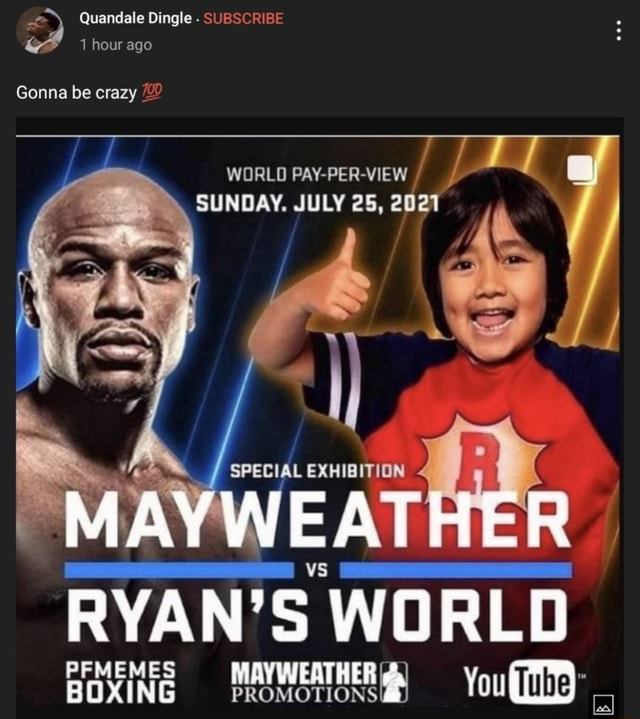The height and width of the screenshot is (719, 640).
Task: Open the post's three-dot options menu
Action: coord(618,31)
